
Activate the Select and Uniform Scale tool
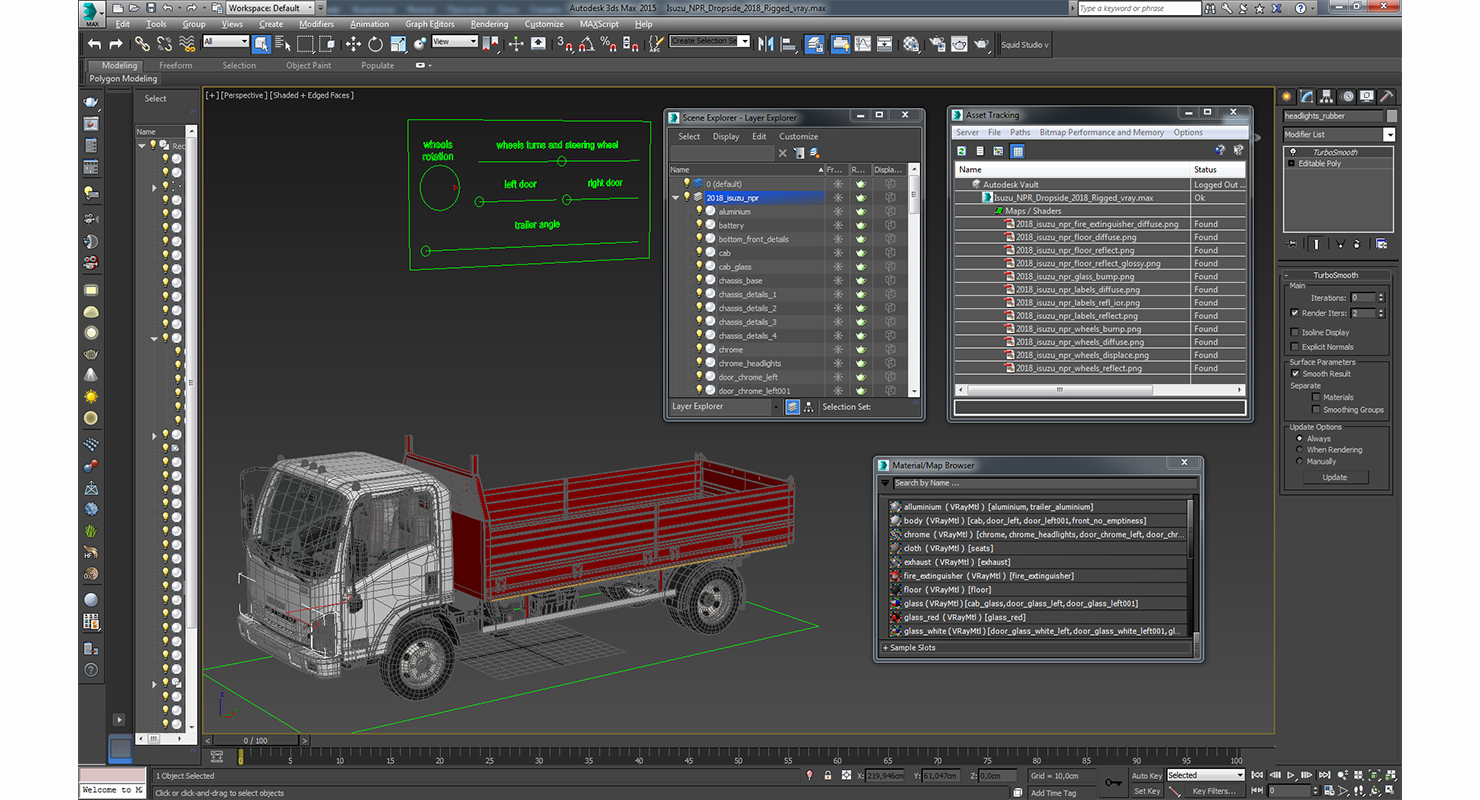point(398,44)
